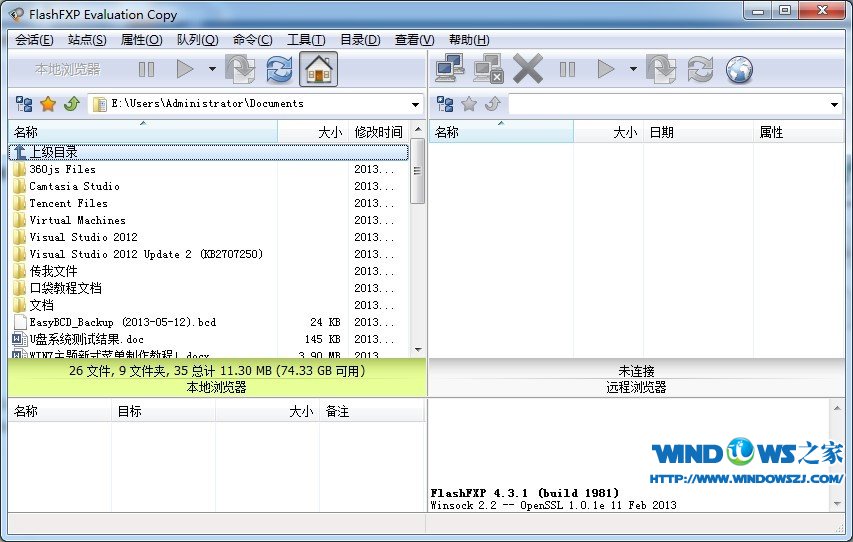Select the 上级目录 parent directory entry
Viewport: 853px width, 542px height.
click(x=53, y=152)
